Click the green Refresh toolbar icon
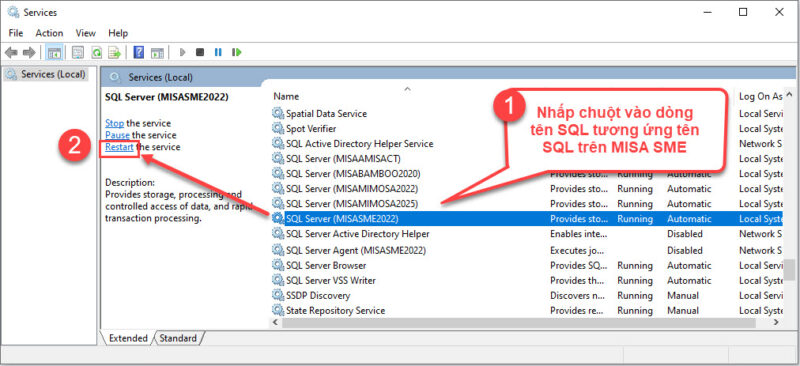Screen dimensions: 800x366 click(96, 52)
